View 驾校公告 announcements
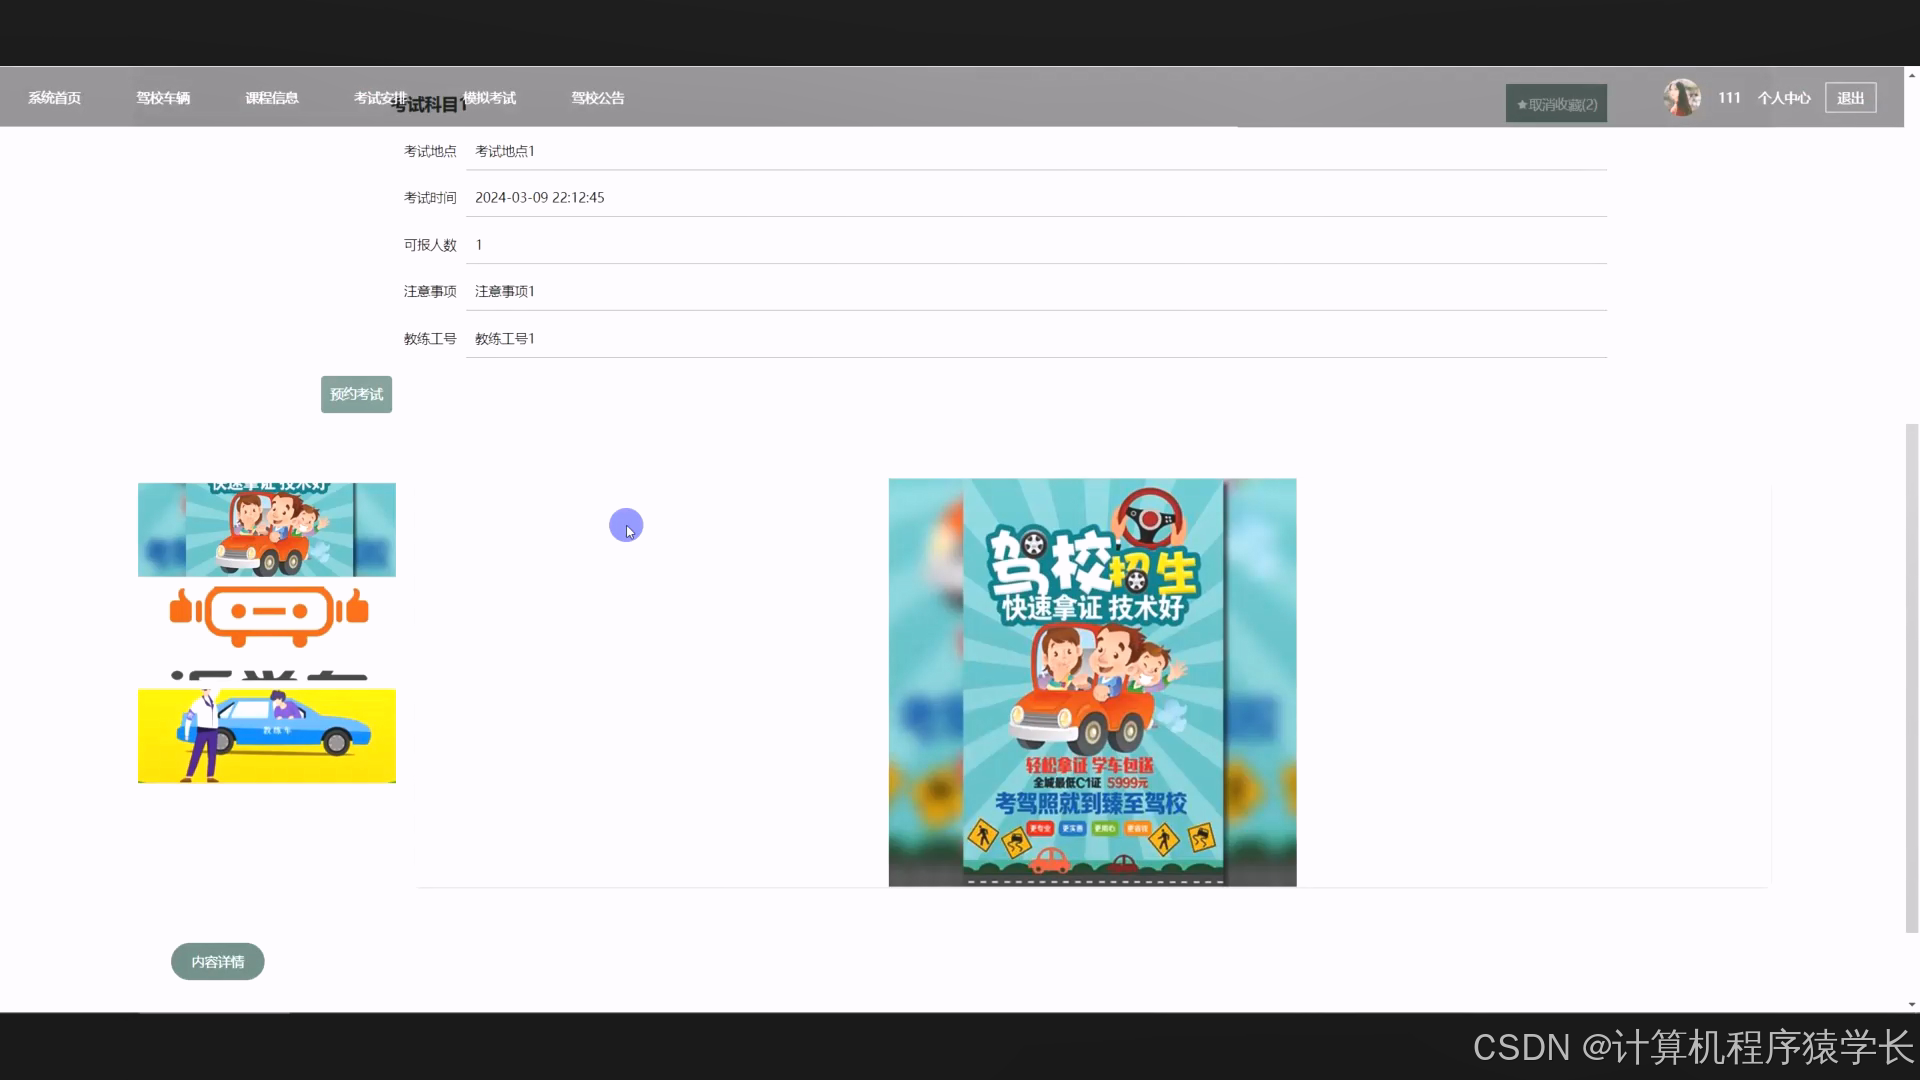The width and height of the screenshot is (1920, 1080). tap(598, 98)
